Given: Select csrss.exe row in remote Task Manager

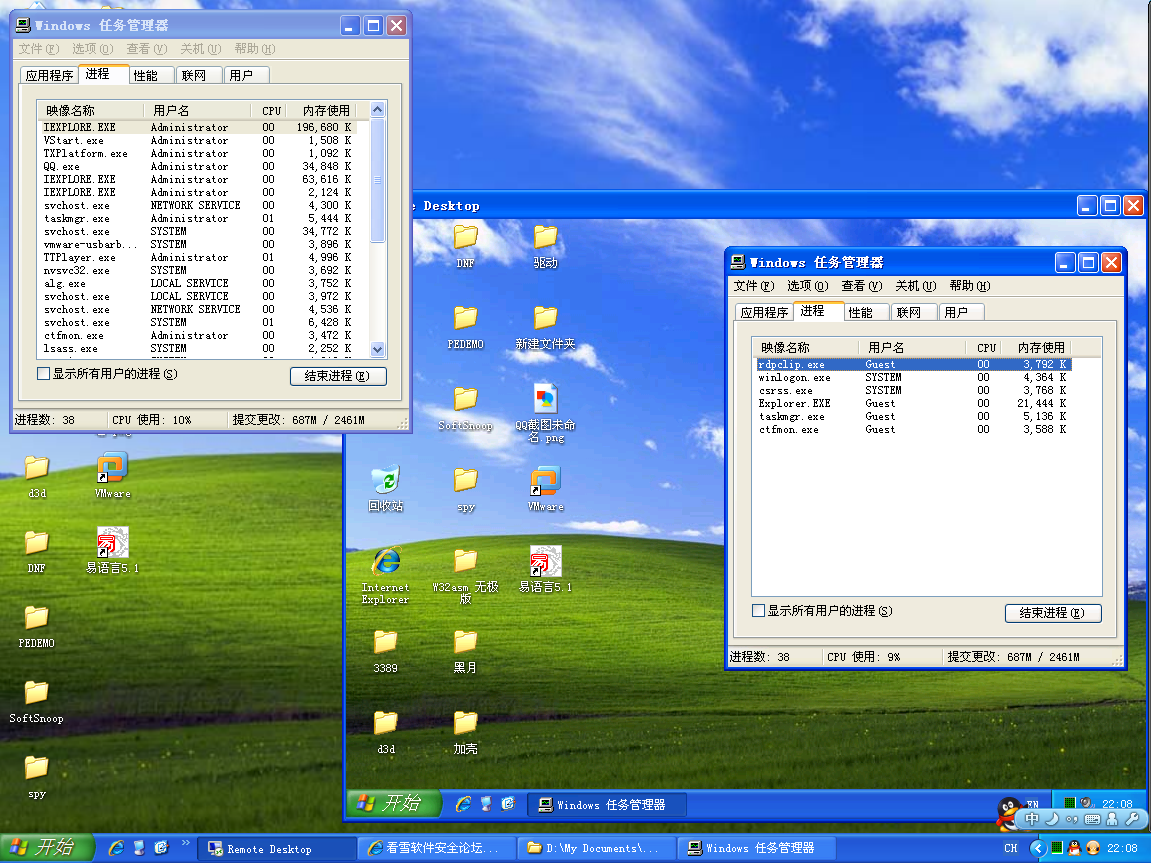Looking at the screenshot, I should [913, 390].
